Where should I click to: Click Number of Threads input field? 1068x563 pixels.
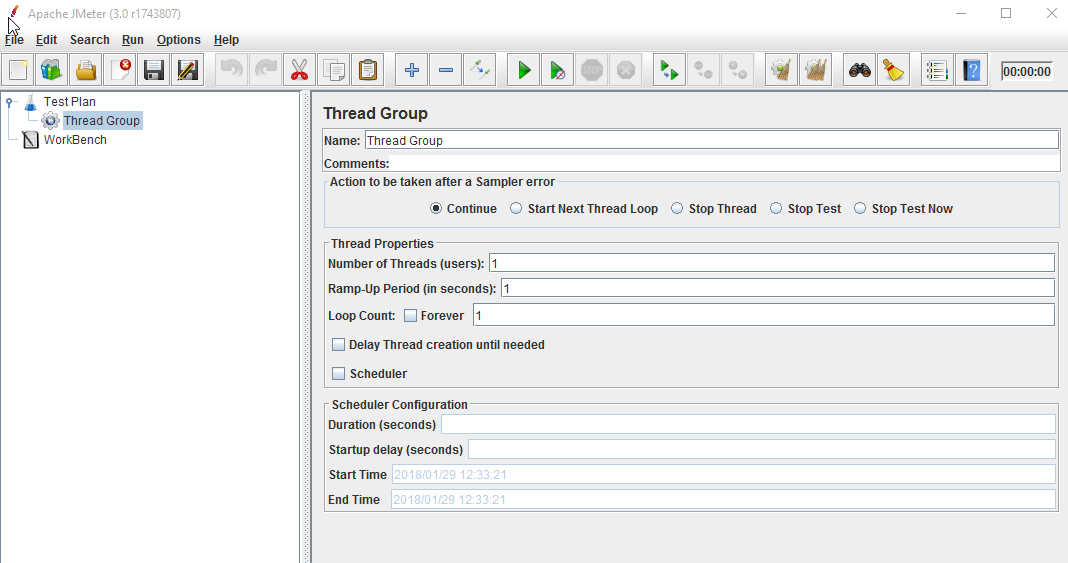(772, 263)
